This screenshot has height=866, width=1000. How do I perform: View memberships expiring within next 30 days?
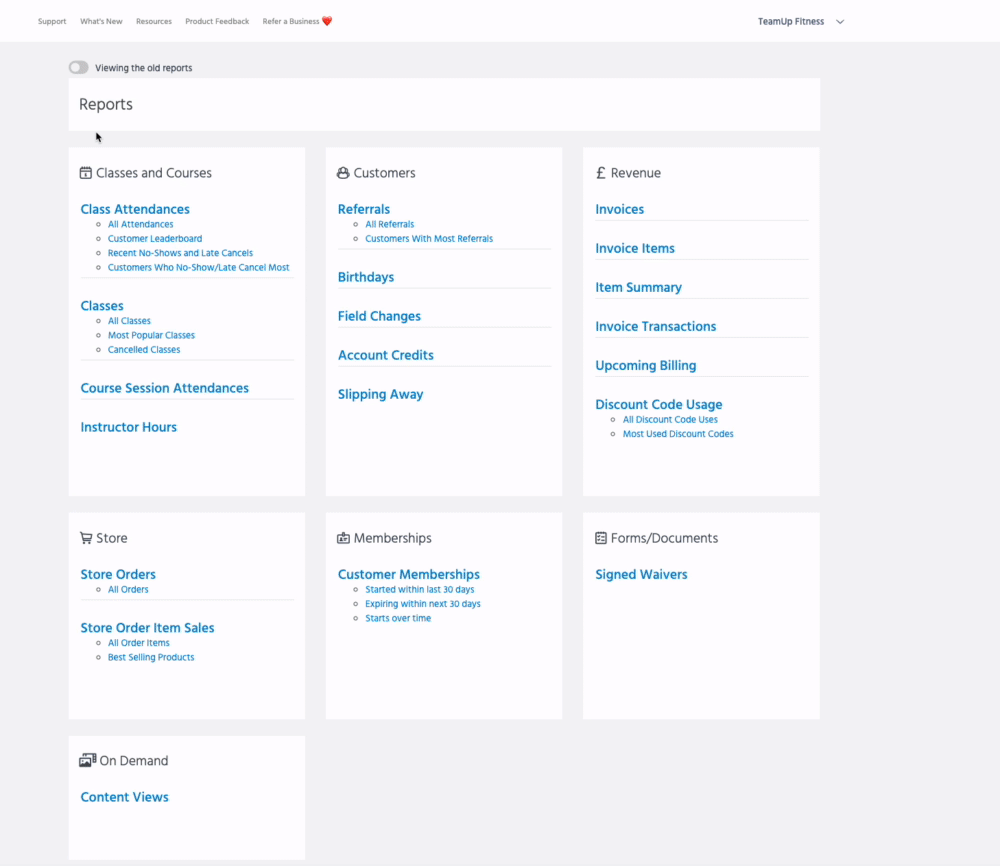[422, 604]
